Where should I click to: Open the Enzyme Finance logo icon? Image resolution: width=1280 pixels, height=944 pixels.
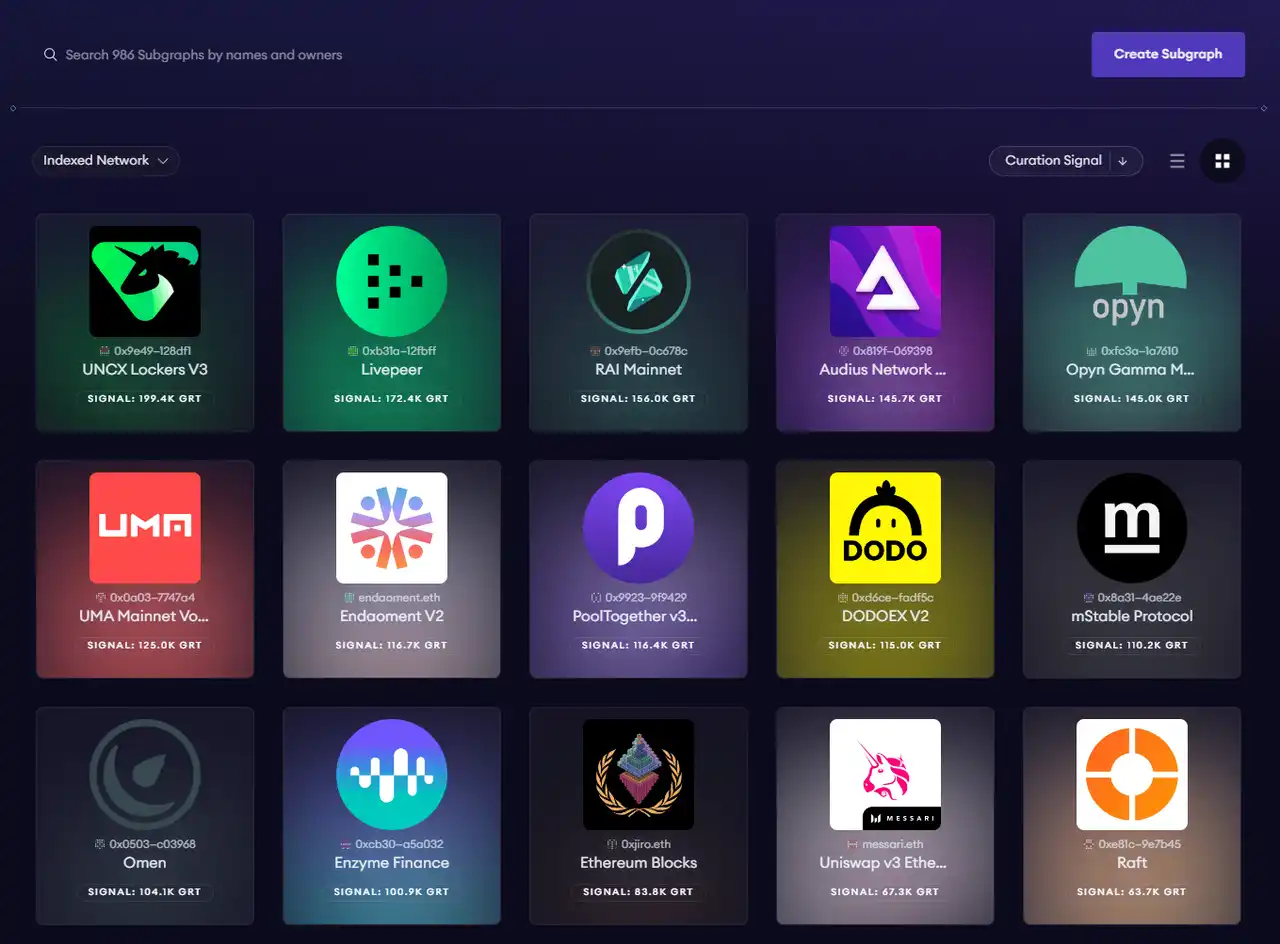[391, 774]
